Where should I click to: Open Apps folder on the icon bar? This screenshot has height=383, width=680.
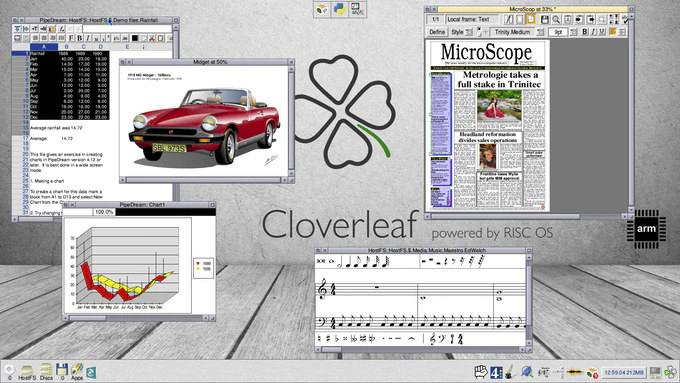(77, 371)
